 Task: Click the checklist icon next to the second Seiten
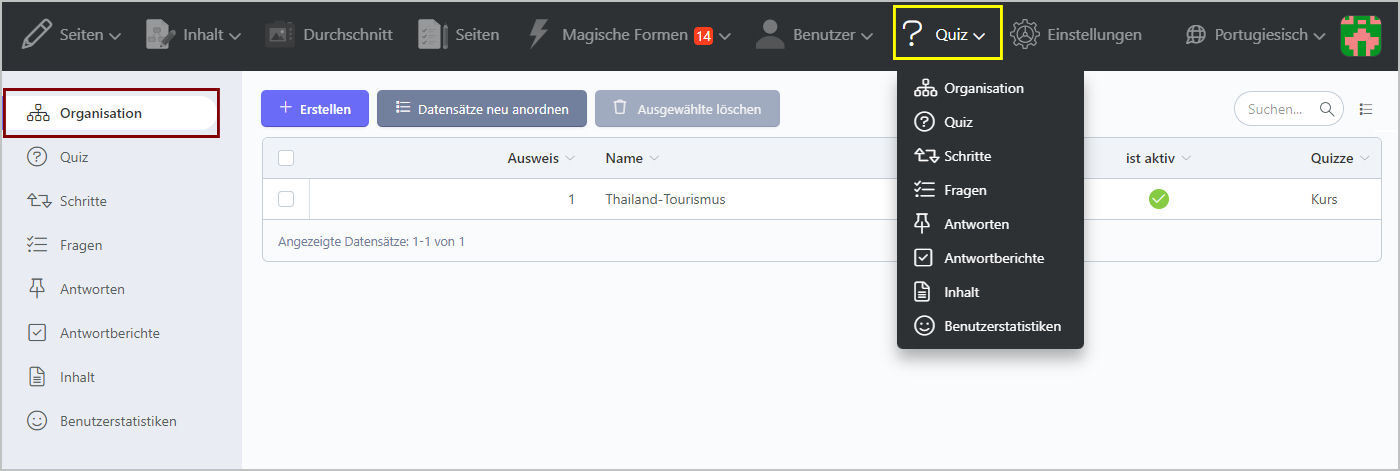tap(432, 34)
